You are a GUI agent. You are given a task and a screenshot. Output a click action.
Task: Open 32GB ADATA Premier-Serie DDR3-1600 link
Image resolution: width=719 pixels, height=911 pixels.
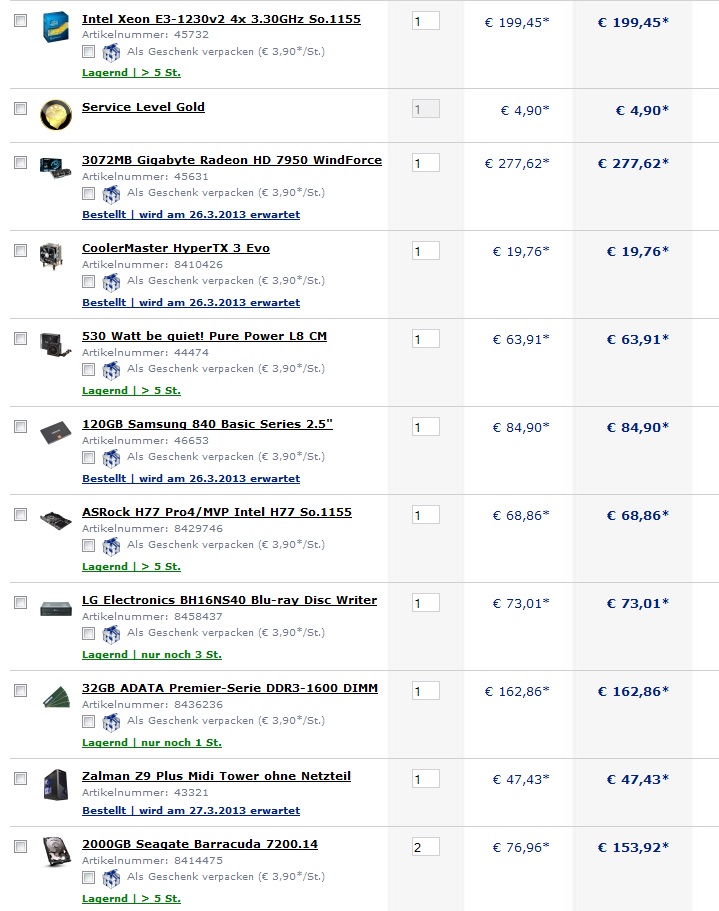230,688
